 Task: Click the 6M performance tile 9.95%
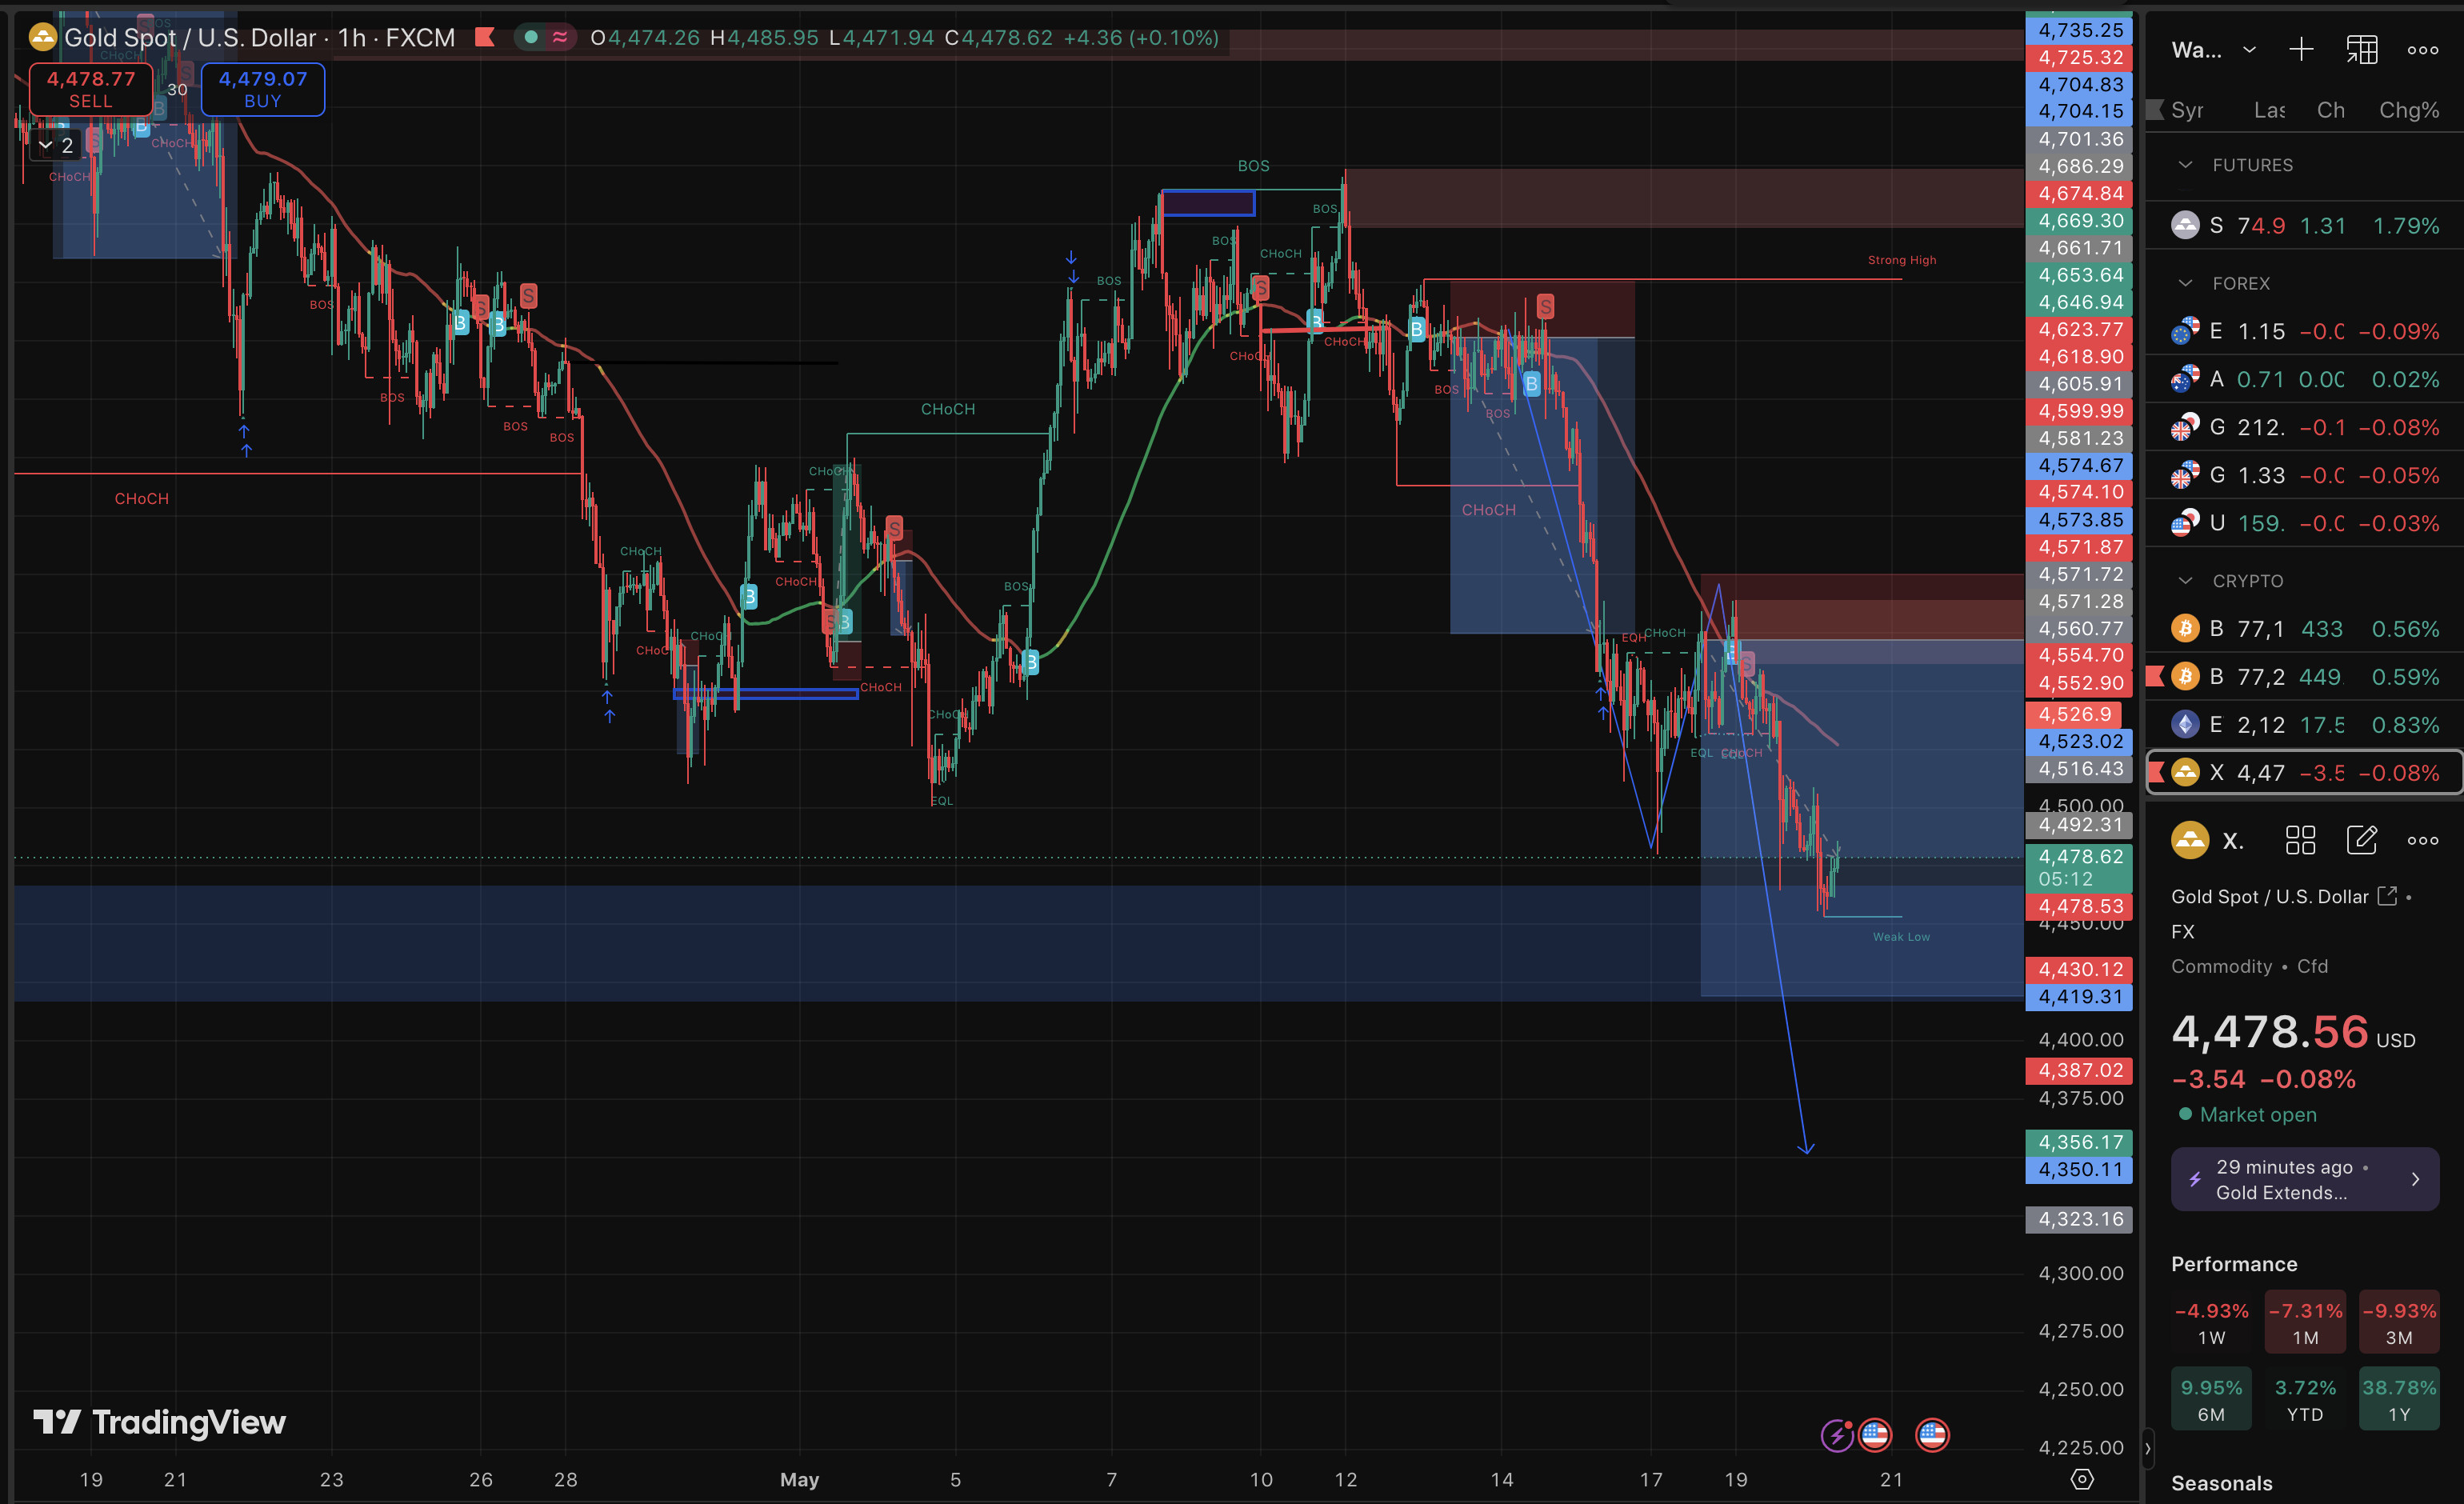pyautogui.click(x=2211, y=1399)
